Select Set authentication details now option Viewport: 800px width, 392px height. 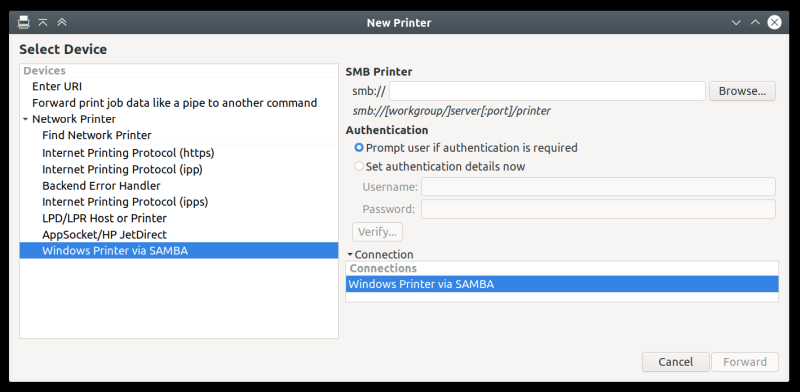pyautogui.click(x=440, y=166)
